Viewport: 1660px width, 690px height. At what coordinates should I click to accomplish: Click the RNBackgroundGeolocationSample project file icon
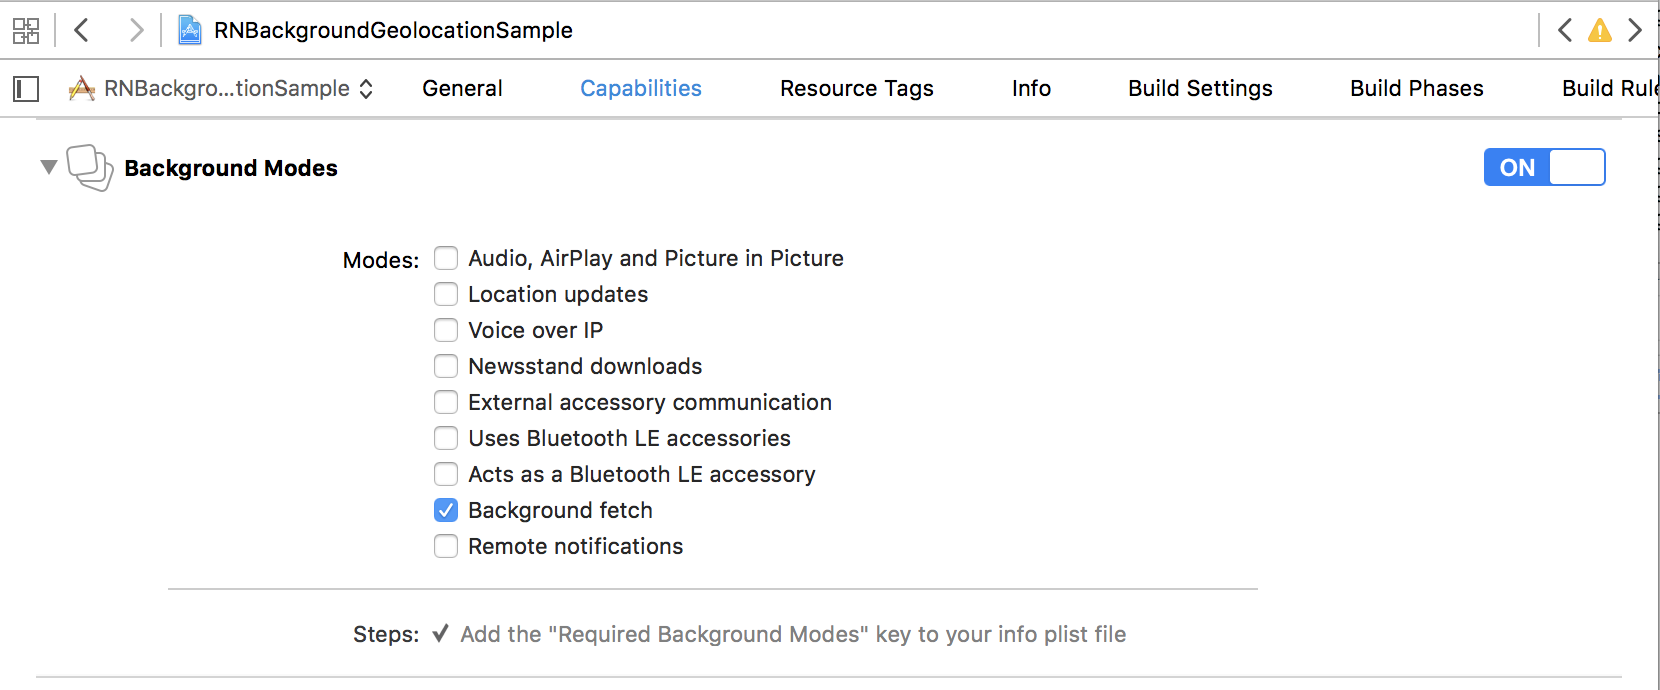[x=190, y=30]
